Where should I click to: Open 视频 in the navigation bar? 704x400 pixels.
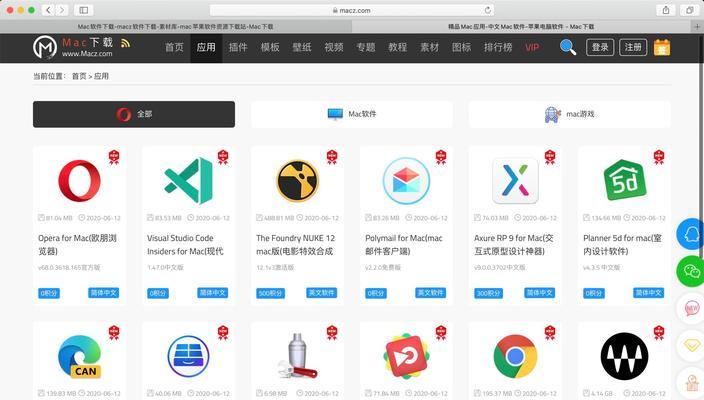pos(334,47)
